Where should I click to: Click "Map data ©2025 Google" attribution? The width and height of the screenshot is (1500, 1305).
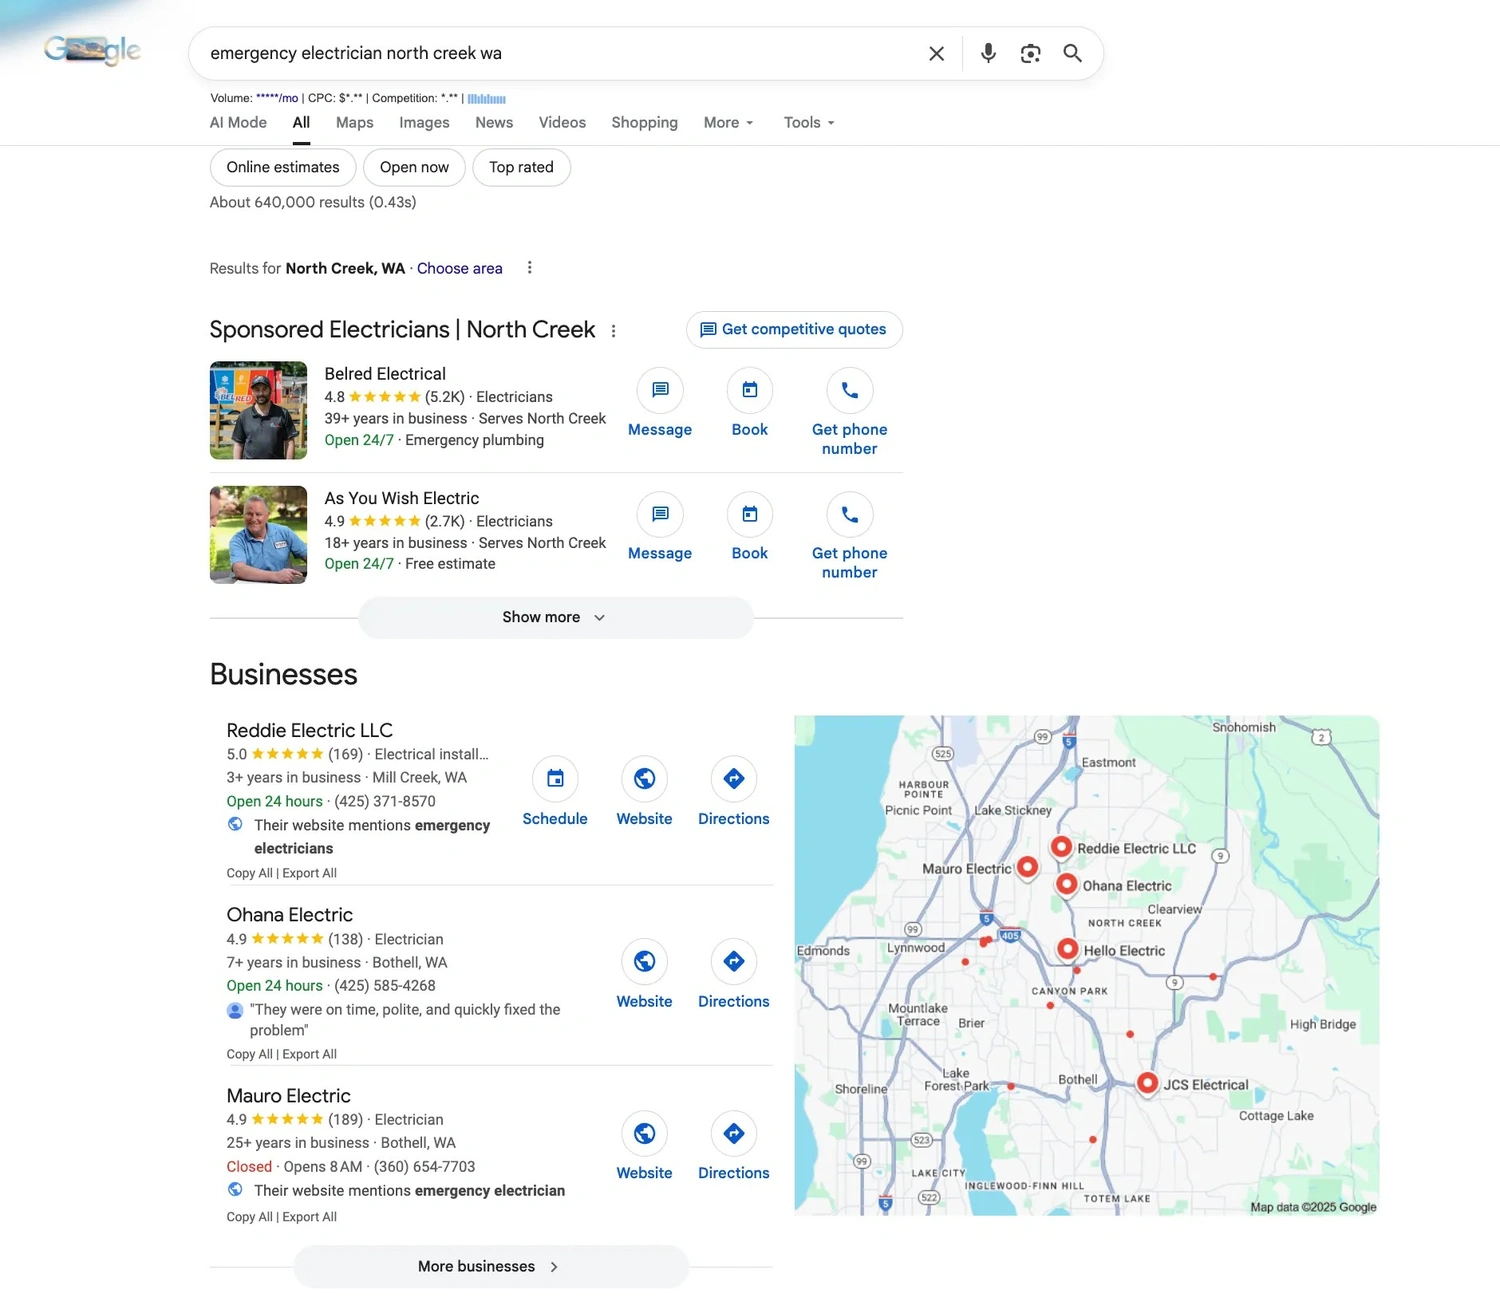1313,1207
